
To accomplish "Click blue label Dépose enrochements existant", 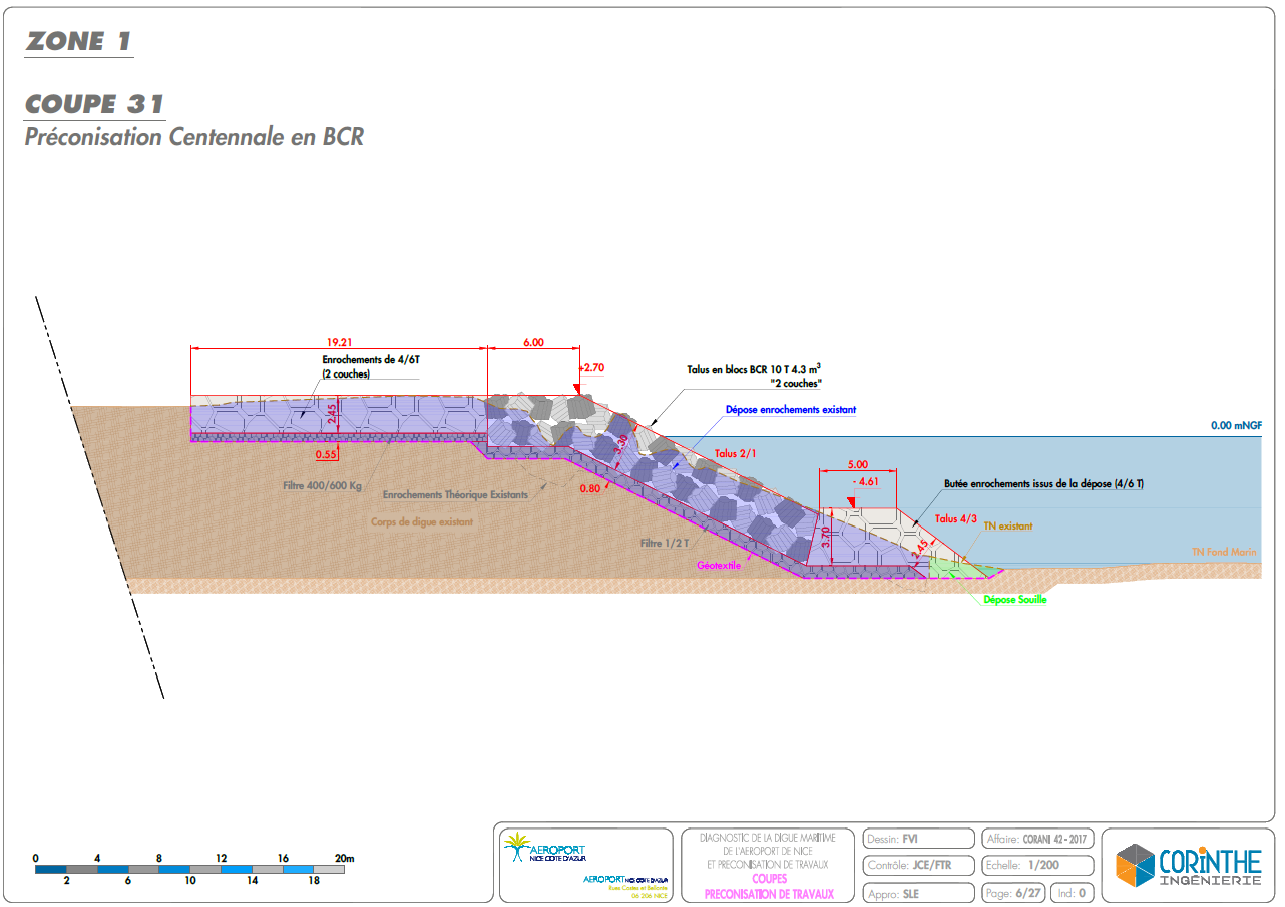I will [790, 409].
